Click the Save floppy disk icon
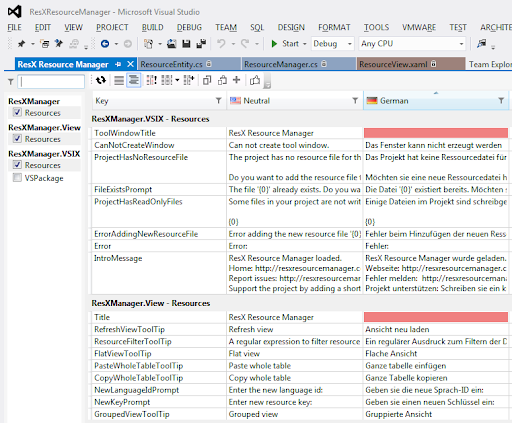The image size is (512, 423). click(186, 44)
